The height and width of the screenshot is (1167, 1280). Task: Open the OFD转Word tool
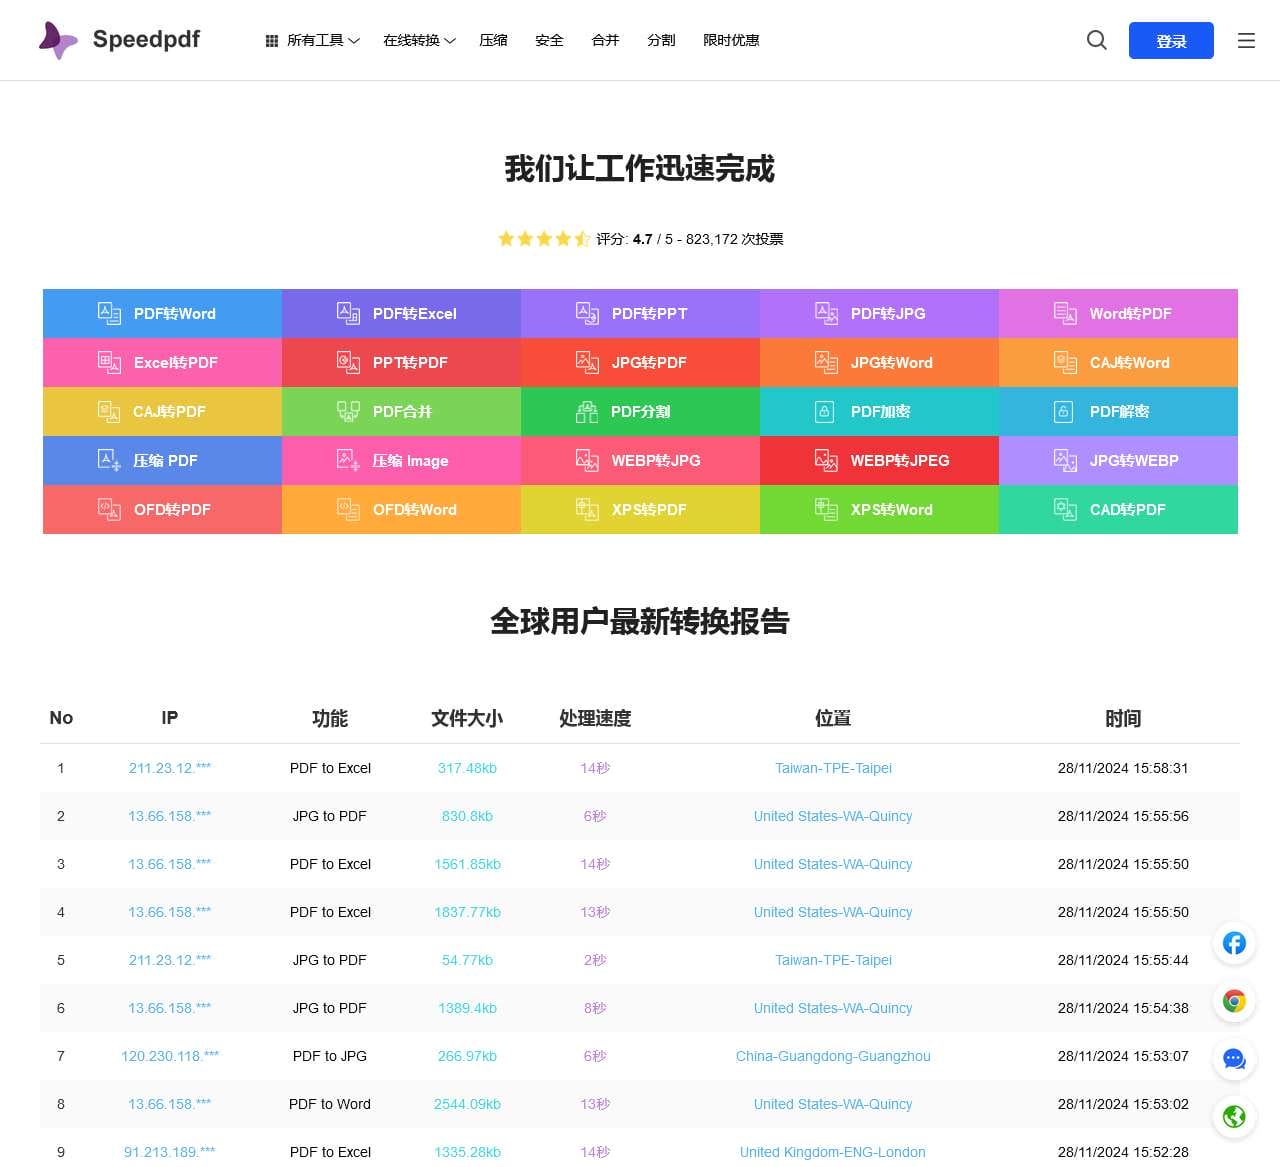click(x=401, y=509)
